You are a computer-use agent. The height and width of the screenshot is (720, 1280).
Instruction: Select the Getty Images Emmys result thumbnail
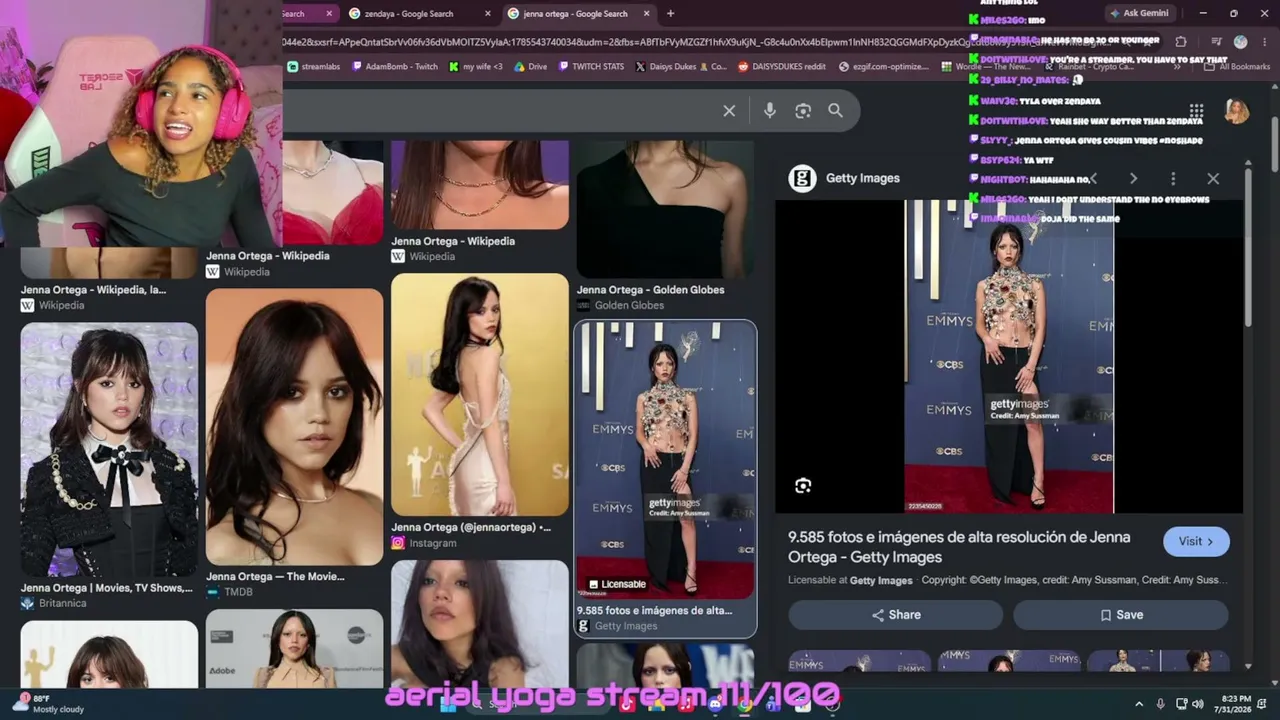(x=665, y=461)
